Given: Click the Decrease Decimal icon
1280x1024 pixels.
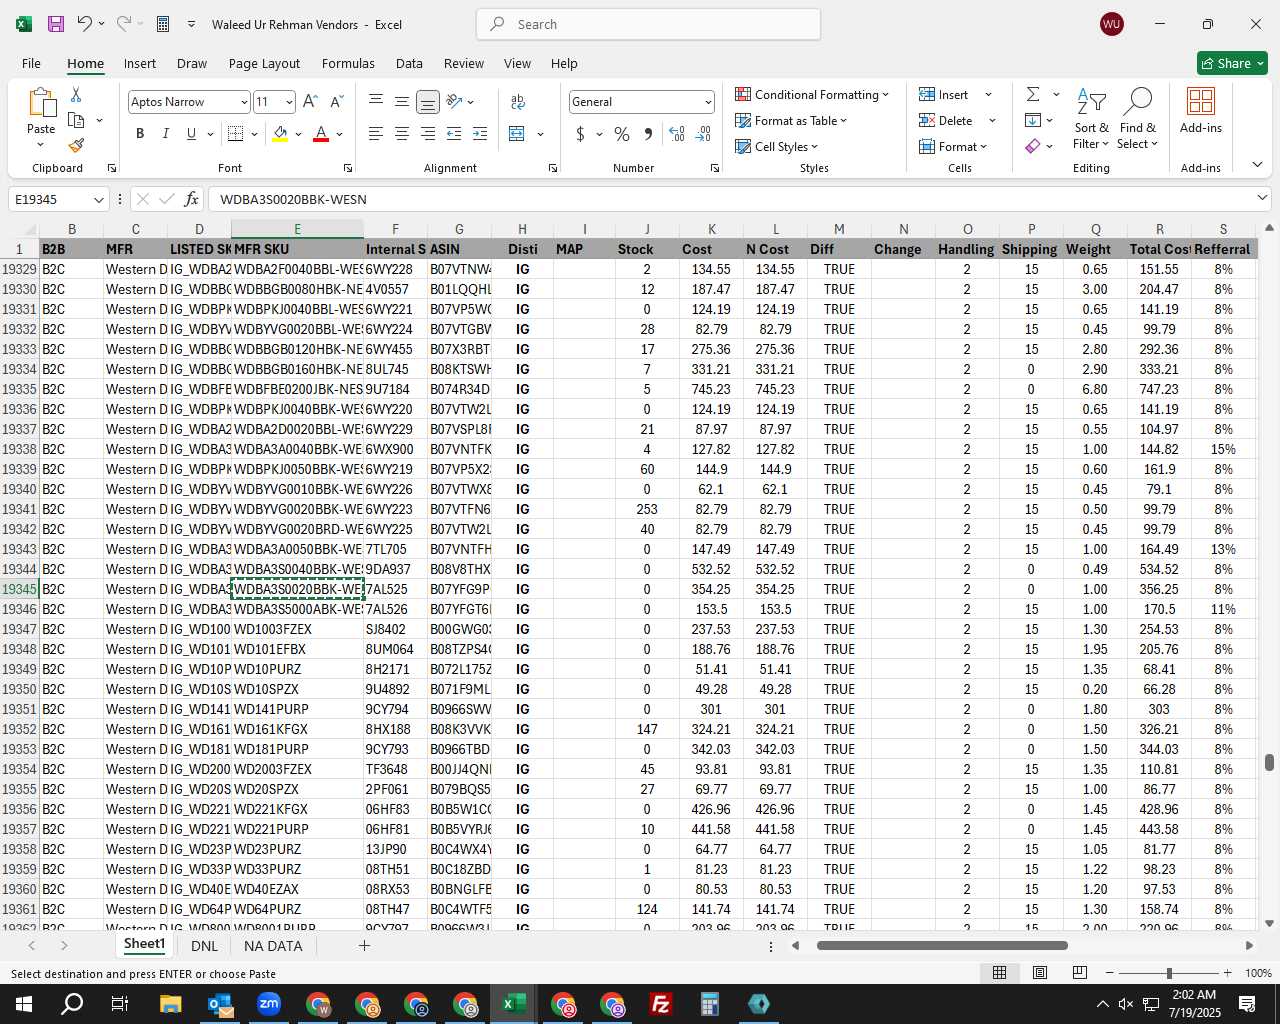Looking at the screenshot, I should [703, 134].
